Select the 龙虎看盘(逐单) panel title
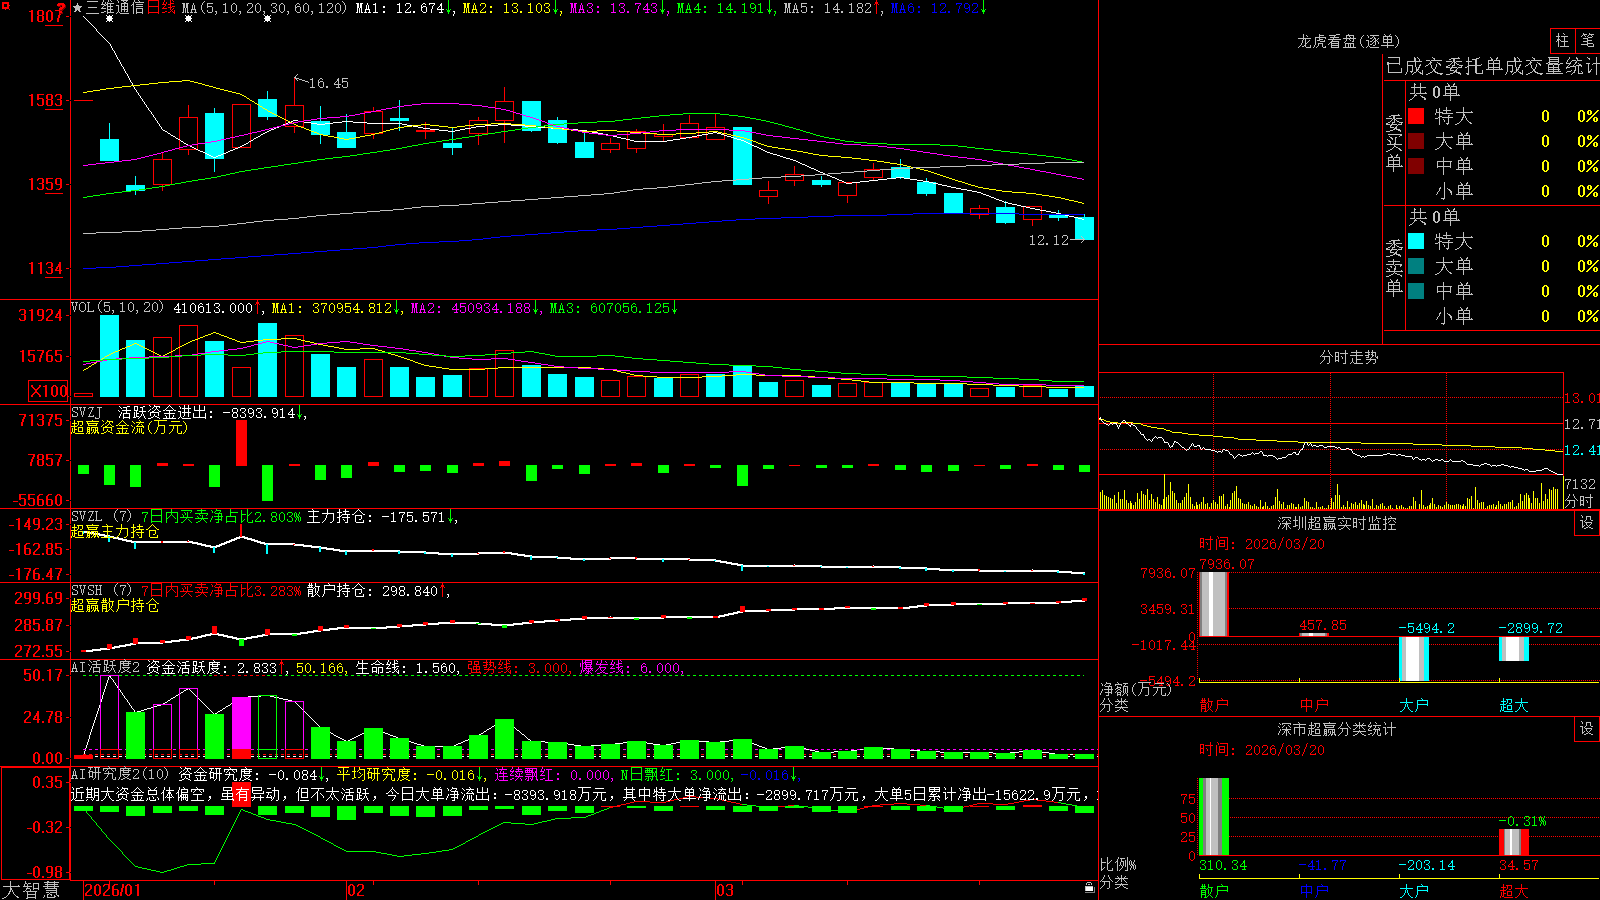Viewport: 1600px width, 900px height. [1349, 41]
